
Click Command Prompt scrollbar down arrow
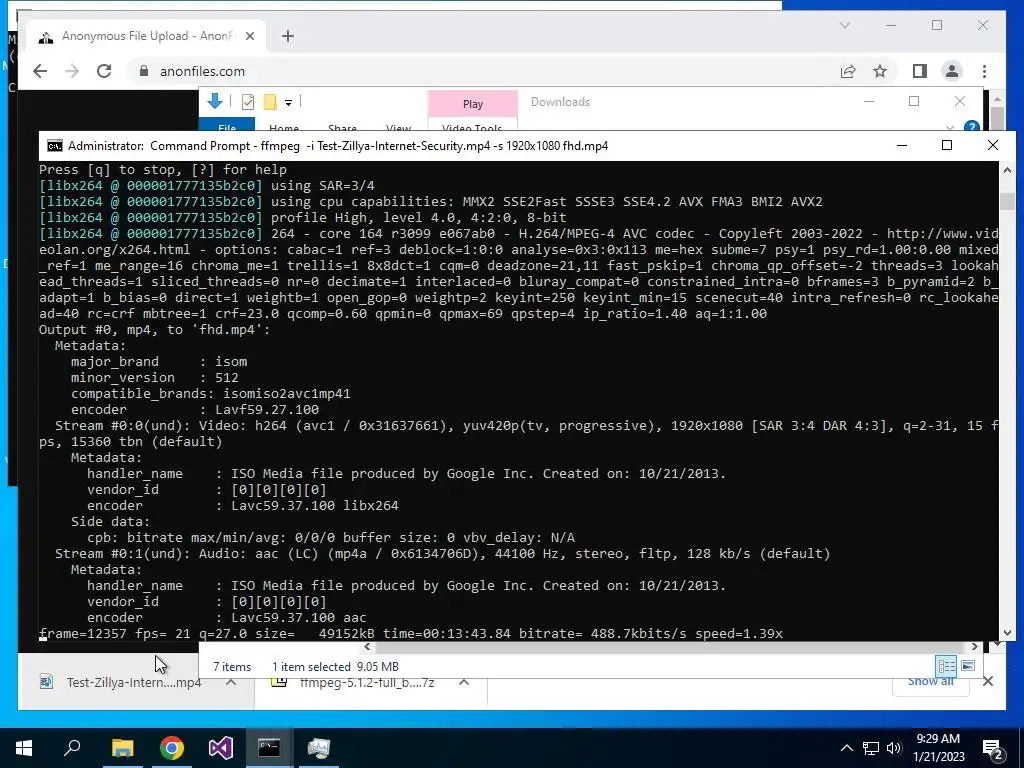click(x=1007, y=632)
